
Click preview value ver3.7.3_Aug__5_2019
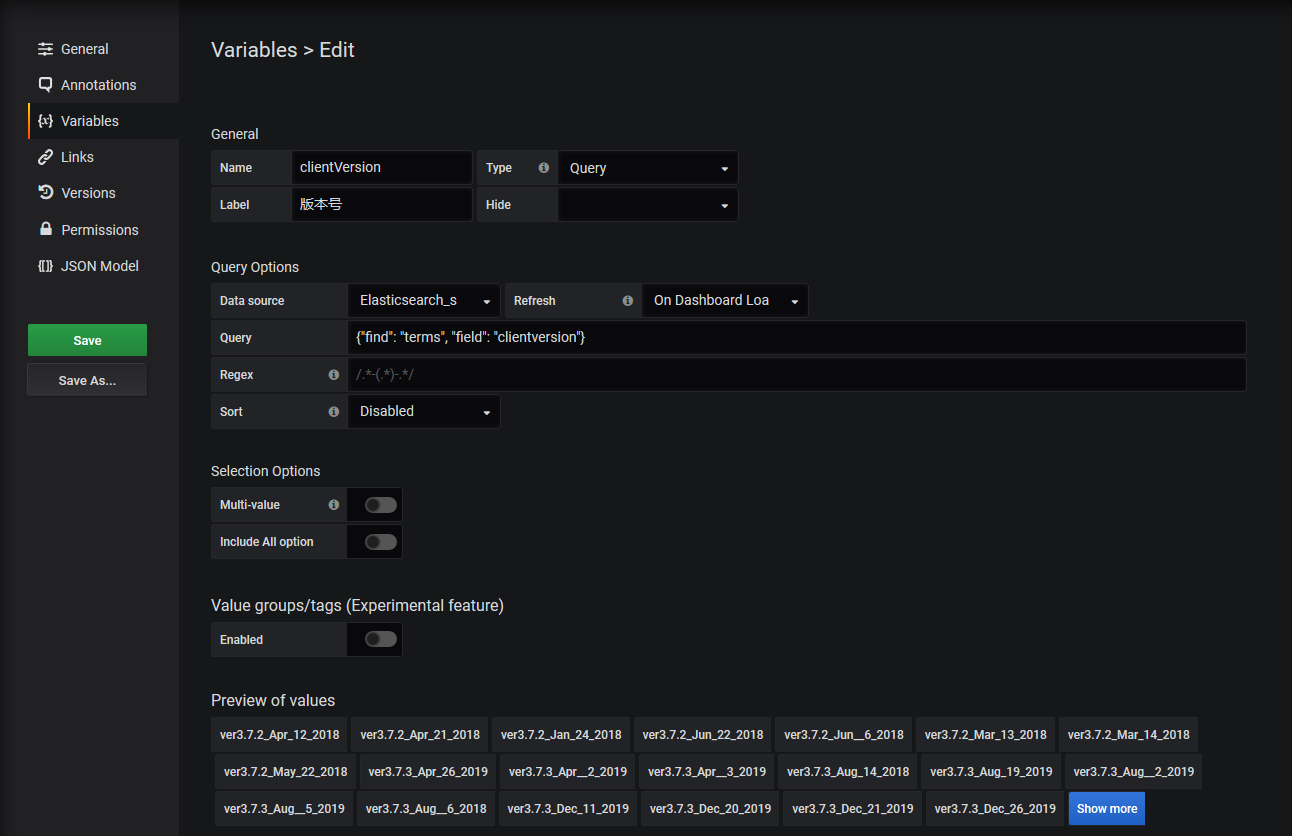pyautogui.click(x=284, y=808)
